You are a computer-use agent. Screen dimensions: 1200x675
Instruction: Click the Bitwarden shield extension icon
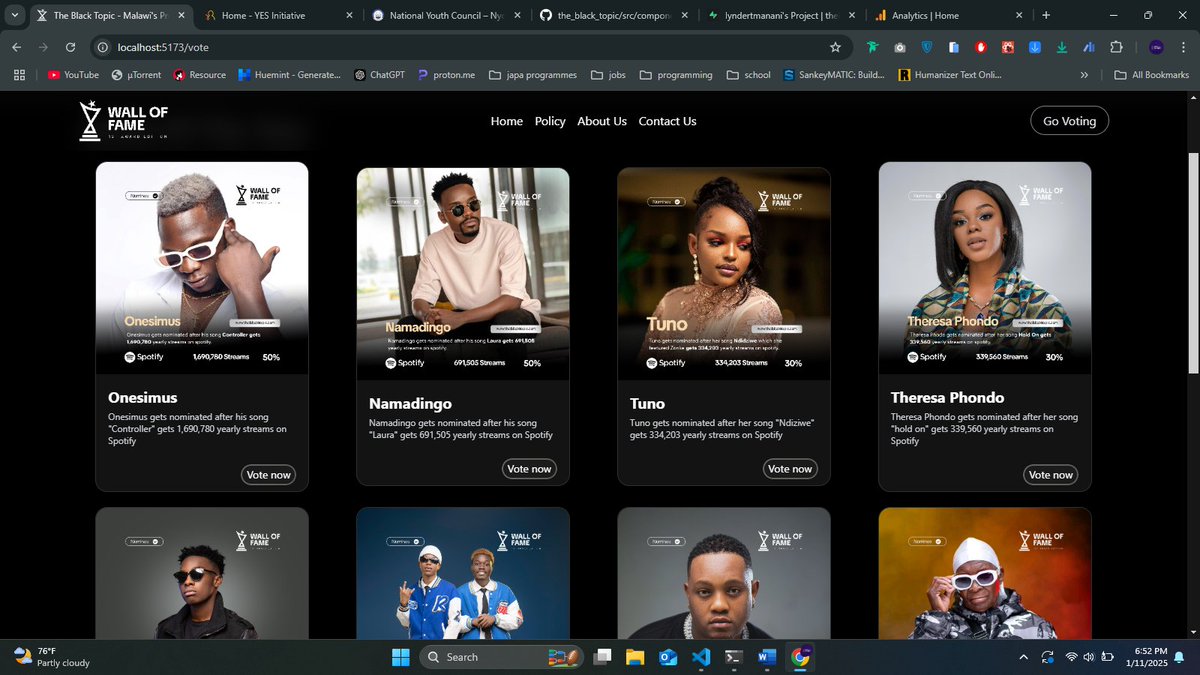[927, 47]
